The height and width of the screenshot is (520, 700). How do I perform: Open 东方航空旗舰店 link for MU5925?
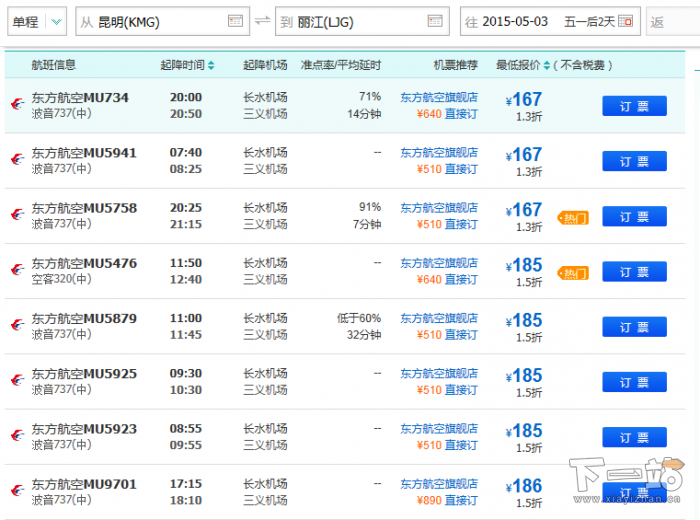[439, 374]
